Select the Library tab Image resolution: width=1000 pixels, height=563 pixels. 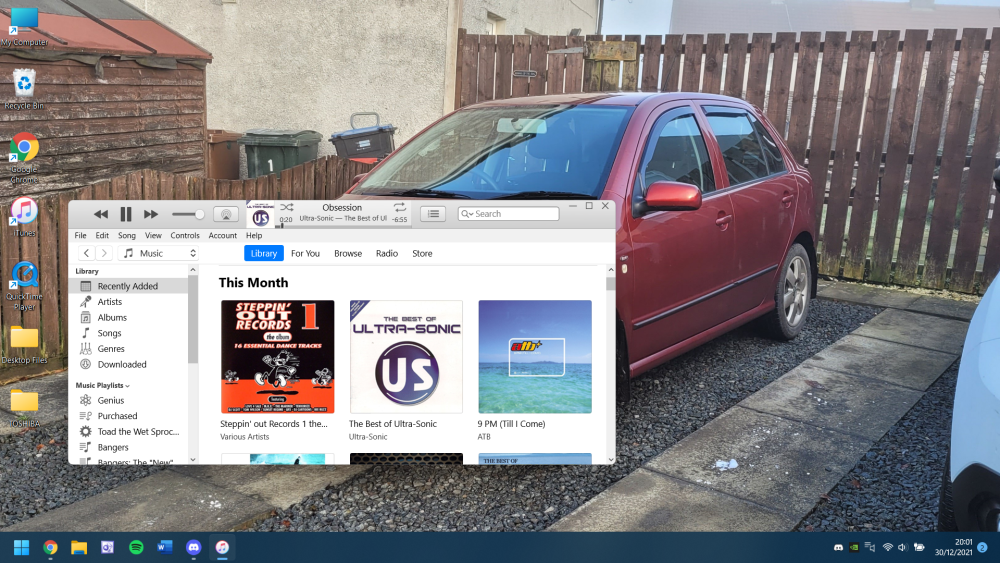[x=263, y=253]
